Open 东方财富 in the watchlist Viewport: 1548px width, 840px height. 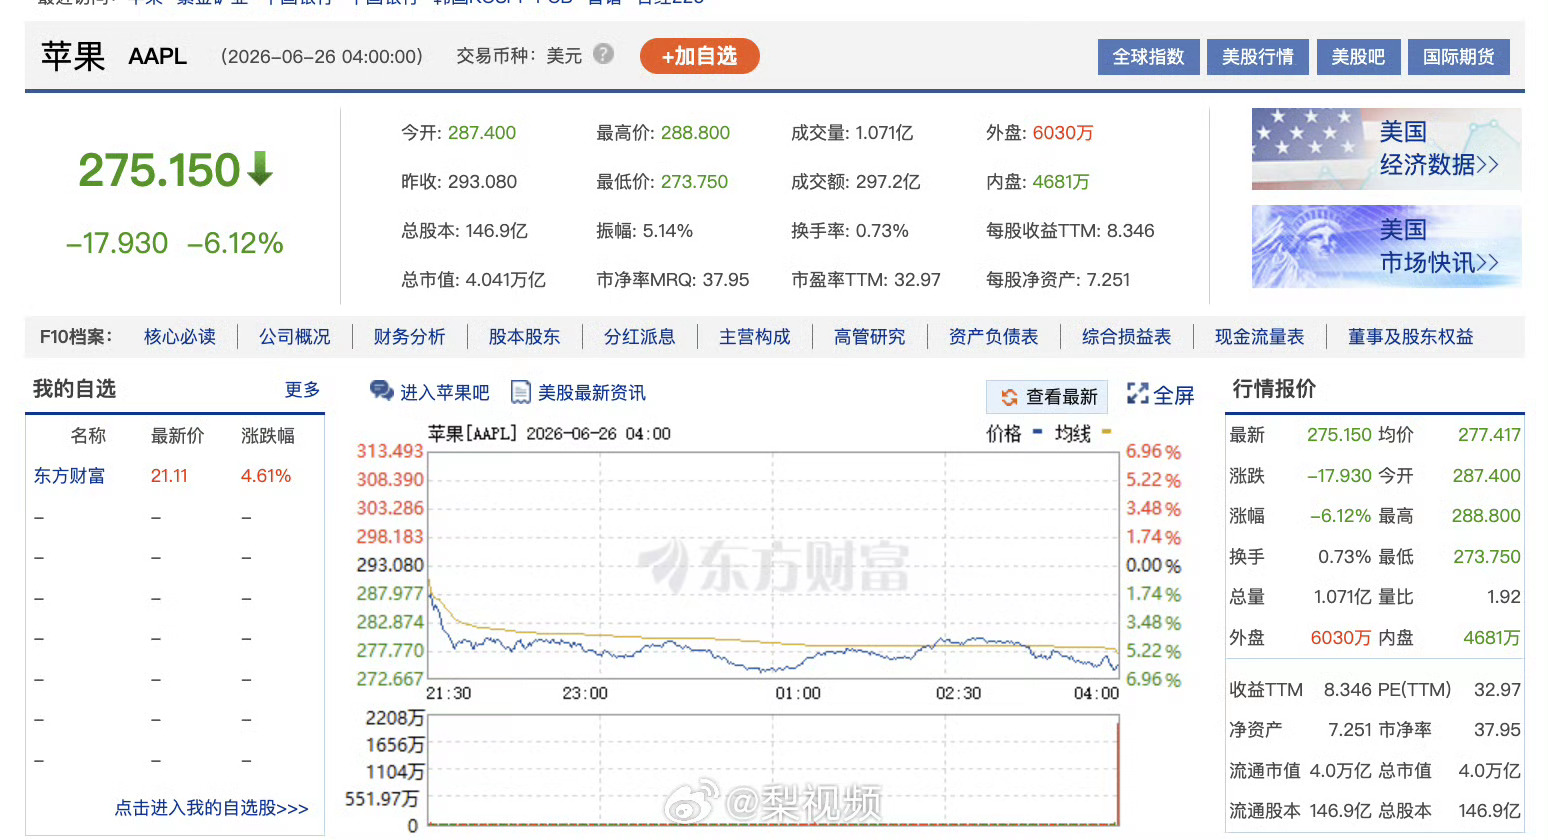pos(69,476)
